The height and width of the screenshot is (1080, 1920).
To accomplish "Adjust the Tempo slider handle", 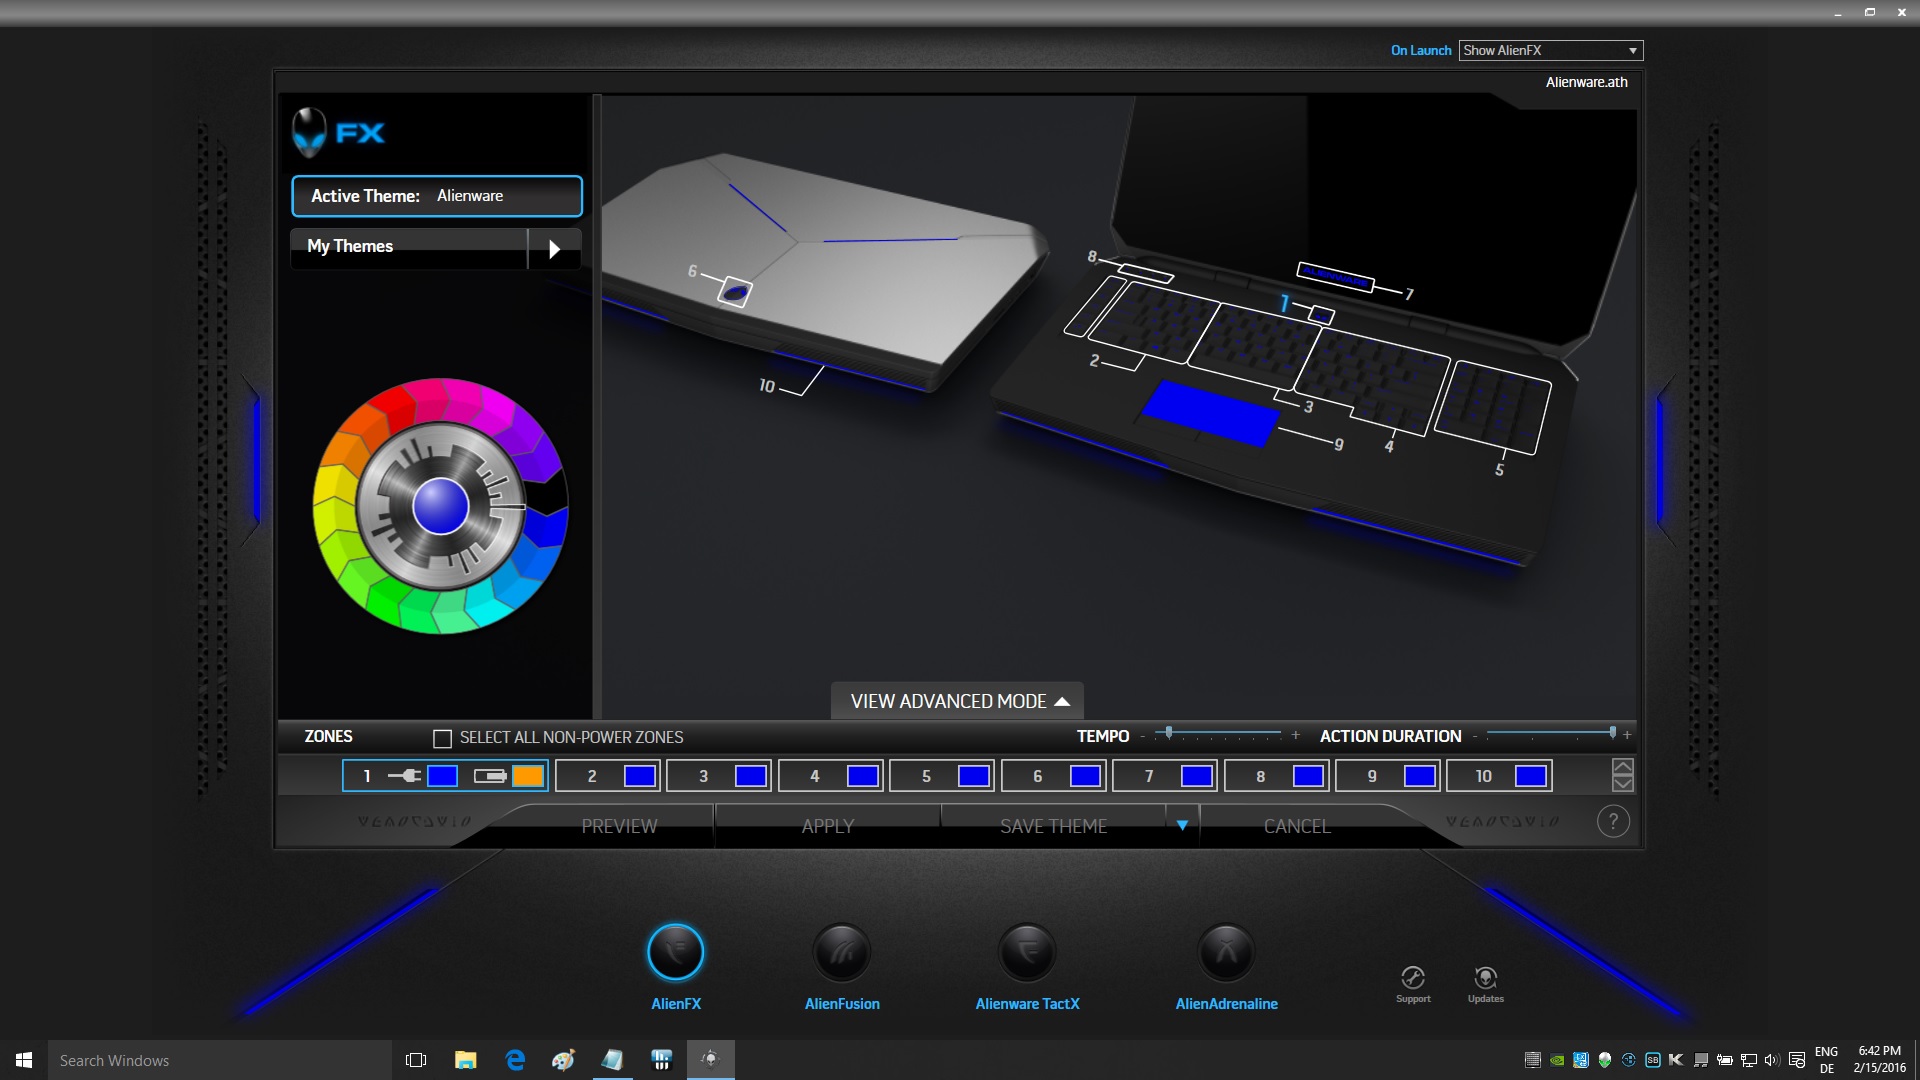I will point(1169,733).
